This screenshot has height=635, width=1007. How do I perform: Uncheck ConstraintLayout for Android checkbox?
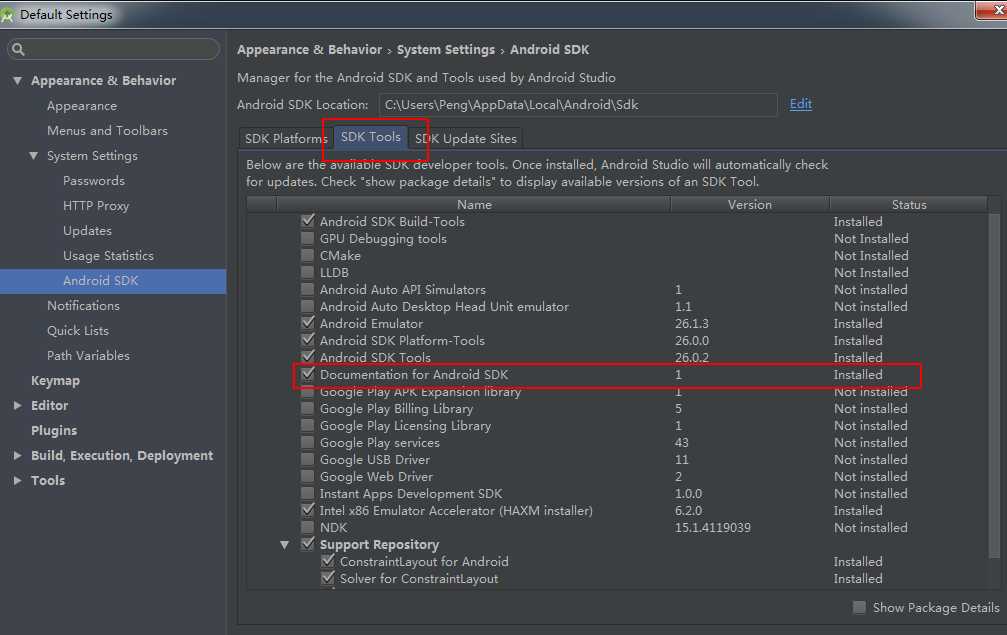tap(328, 561)
